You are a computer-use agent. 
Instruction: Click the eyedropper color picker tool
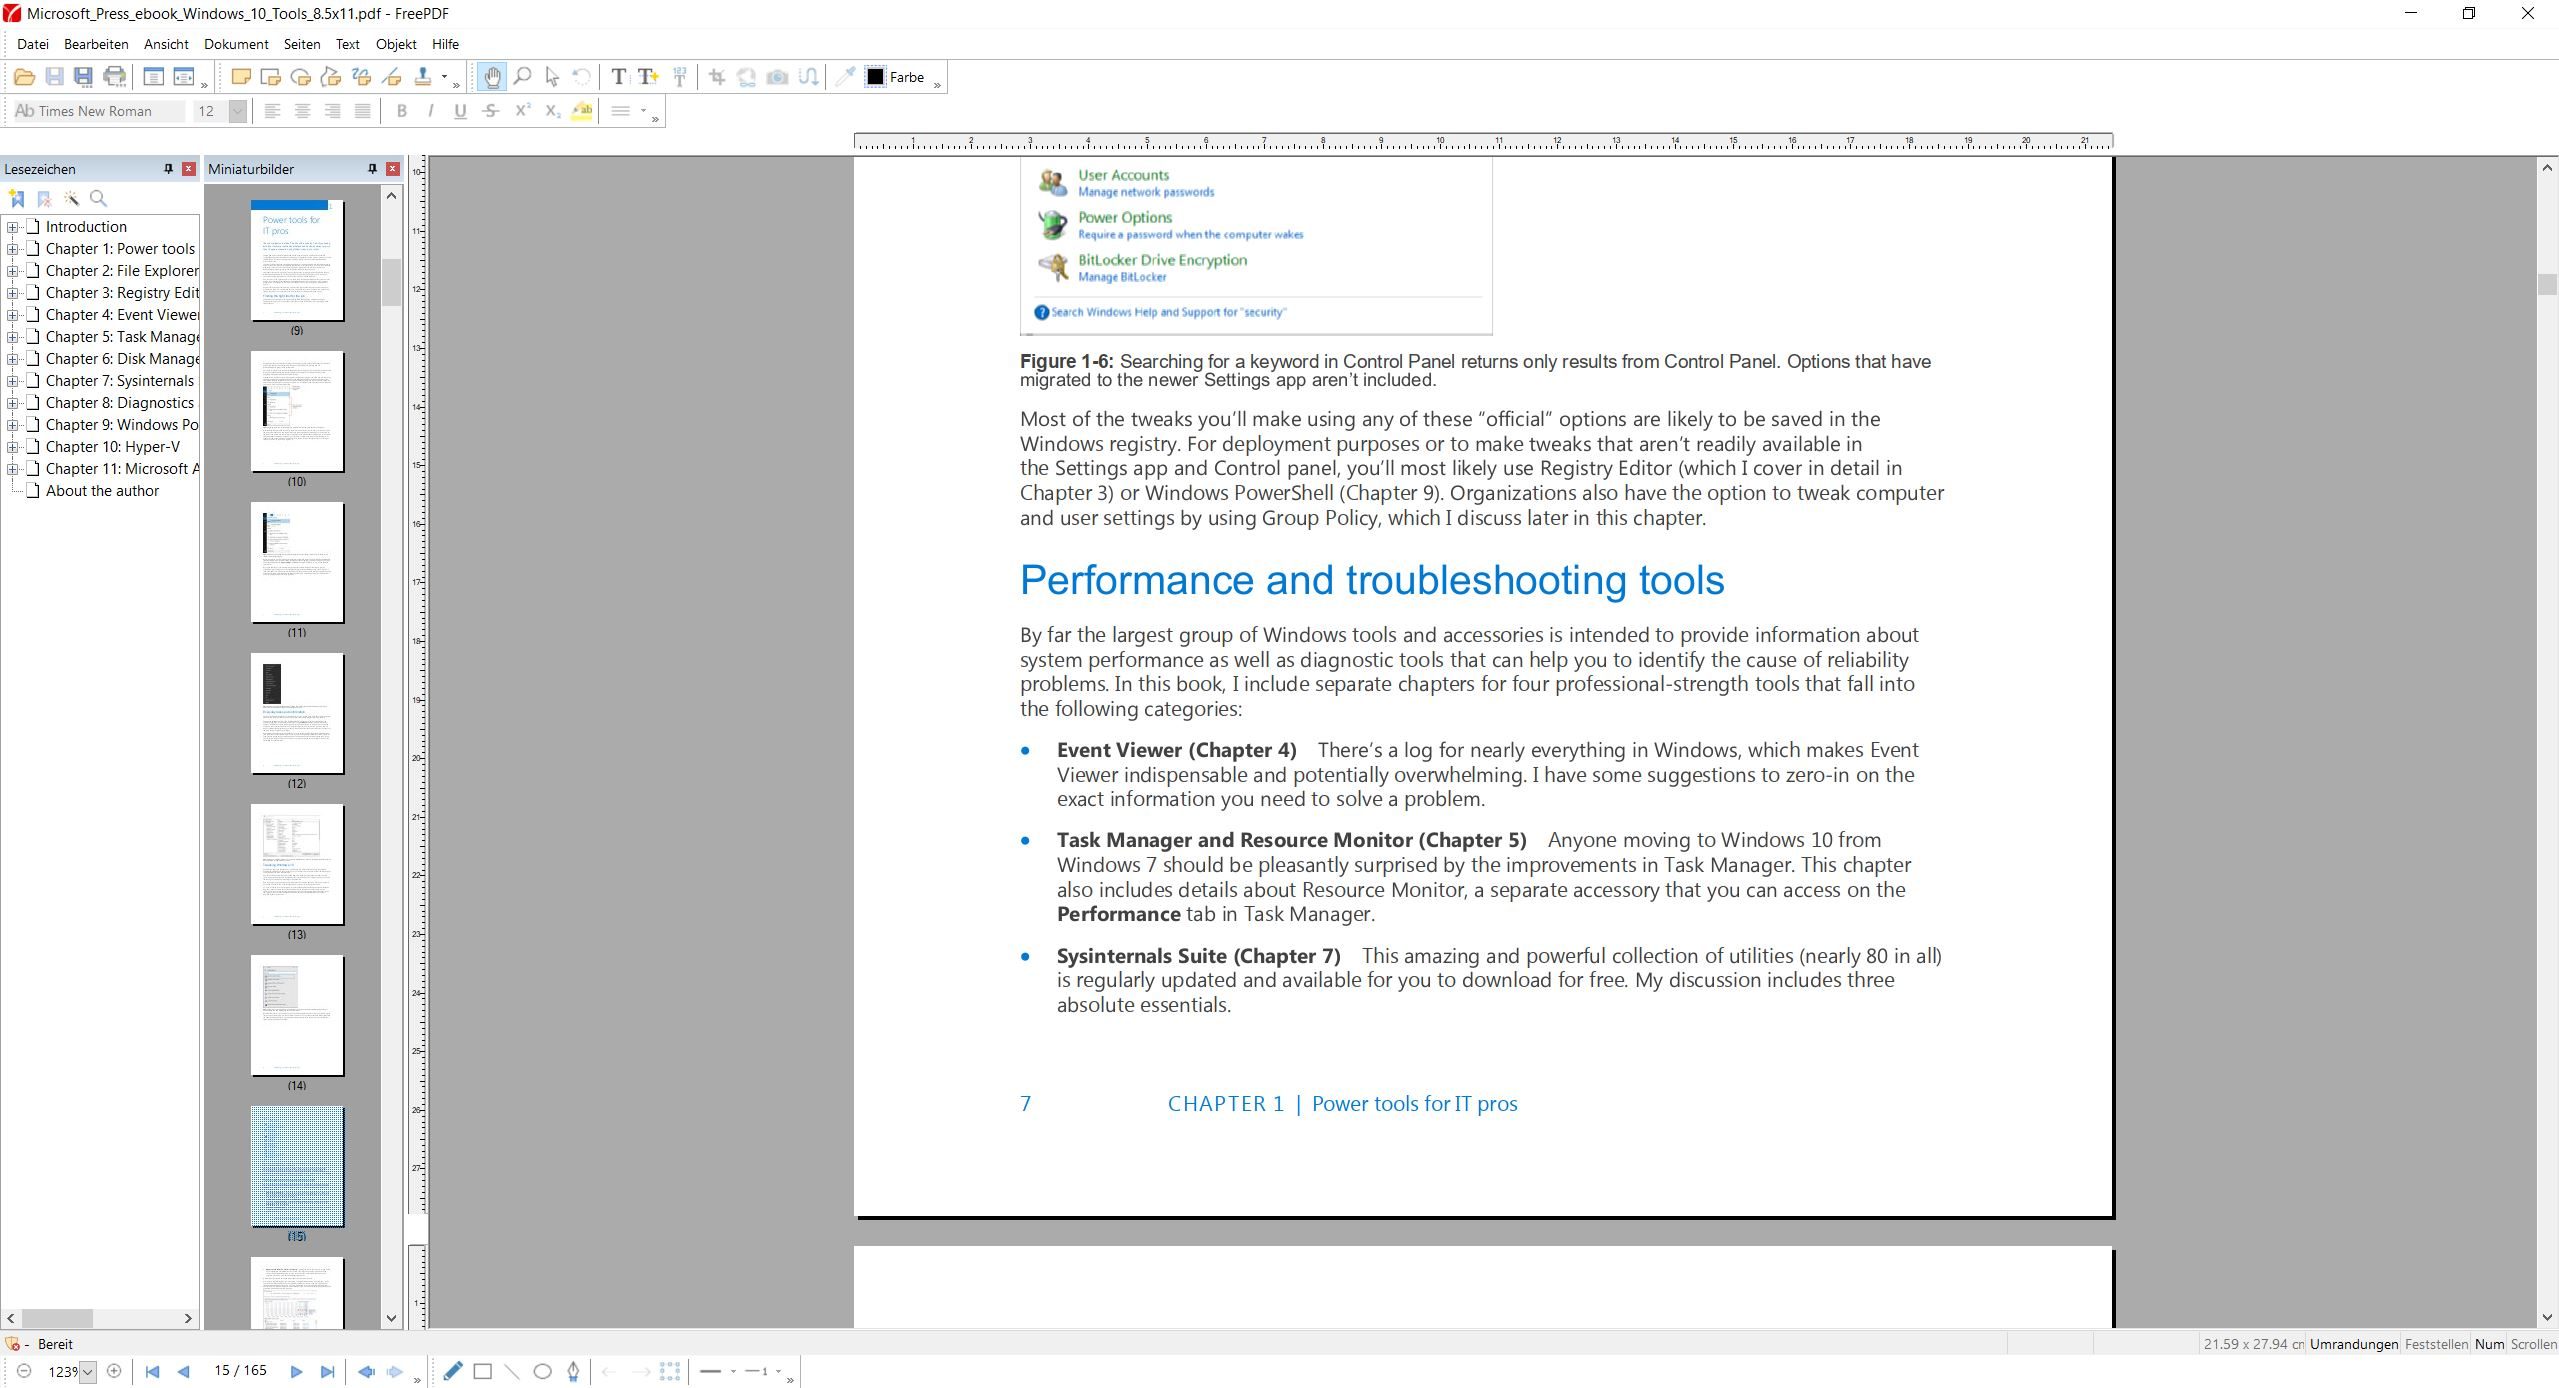(x=845, y=77)
